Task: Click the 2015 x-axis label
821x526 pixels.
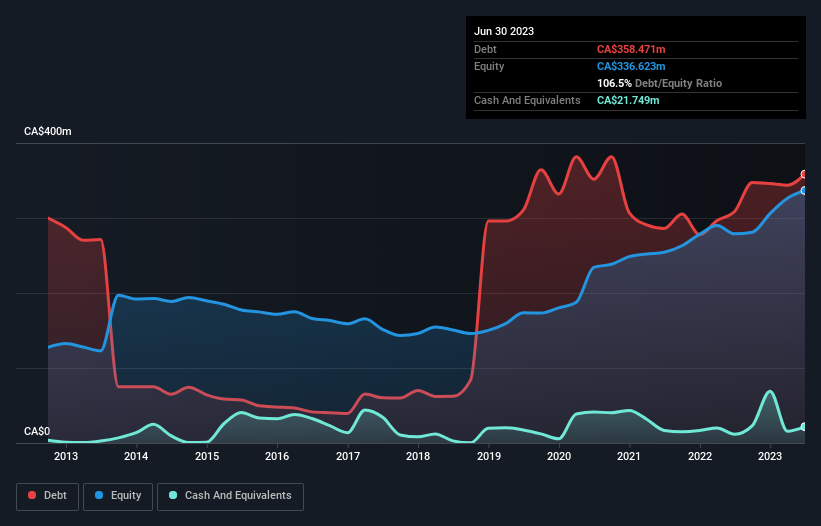Action: click(207, 456)
